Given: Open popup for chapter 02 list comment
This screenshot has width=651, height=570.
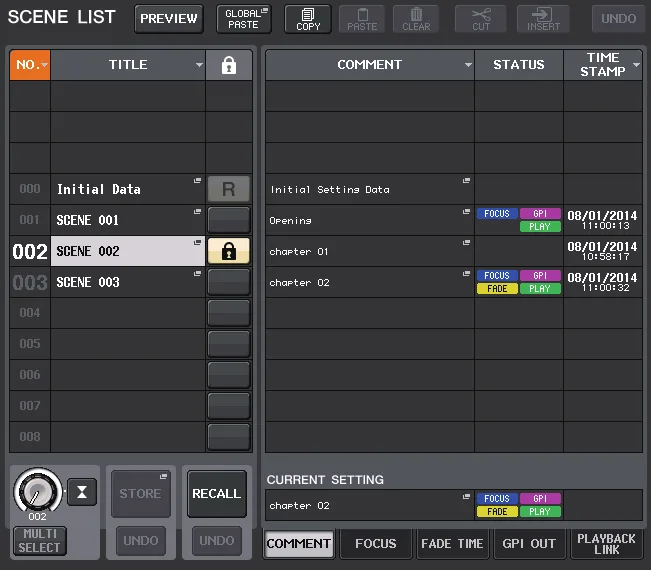Looking at the screenshot, I should (466, 274).
